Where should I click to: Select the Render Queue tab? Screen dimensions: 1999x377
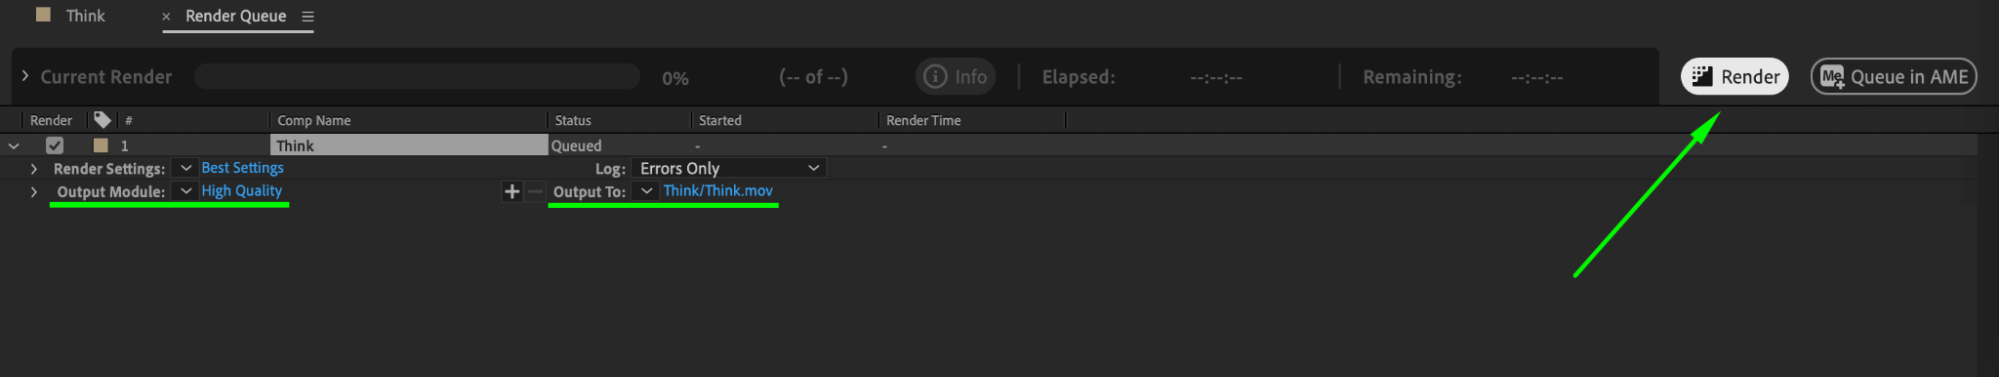236,16
